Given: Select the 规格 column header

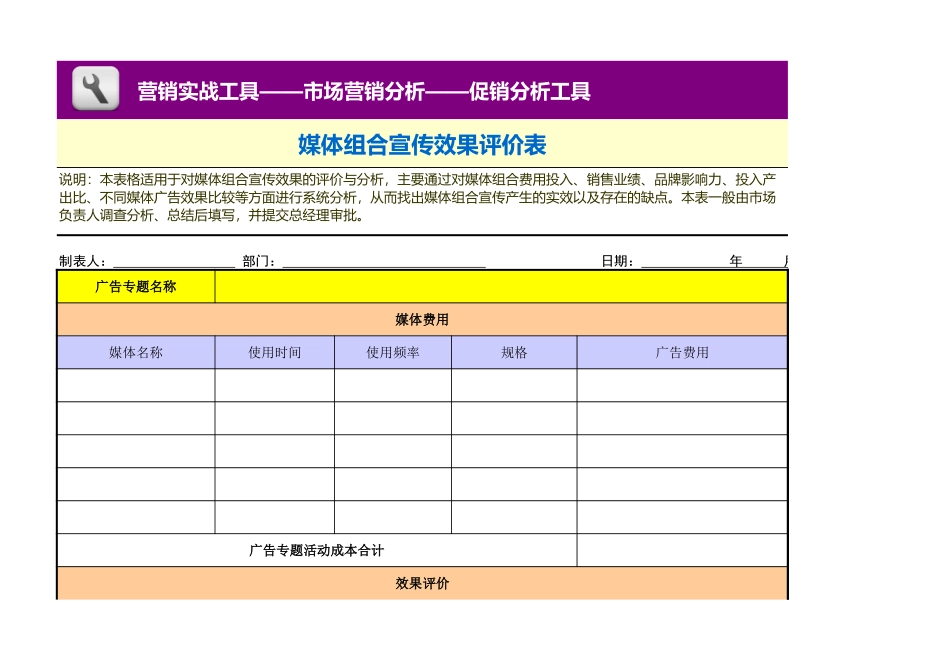Looking at the screenshot, I should click(512, 351).
